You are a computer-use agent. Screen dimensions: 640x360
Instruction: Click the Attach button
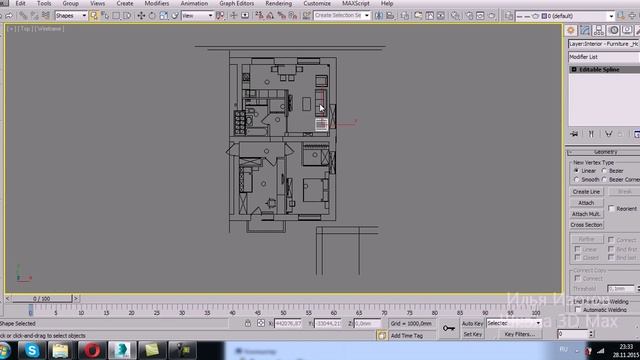586,203
